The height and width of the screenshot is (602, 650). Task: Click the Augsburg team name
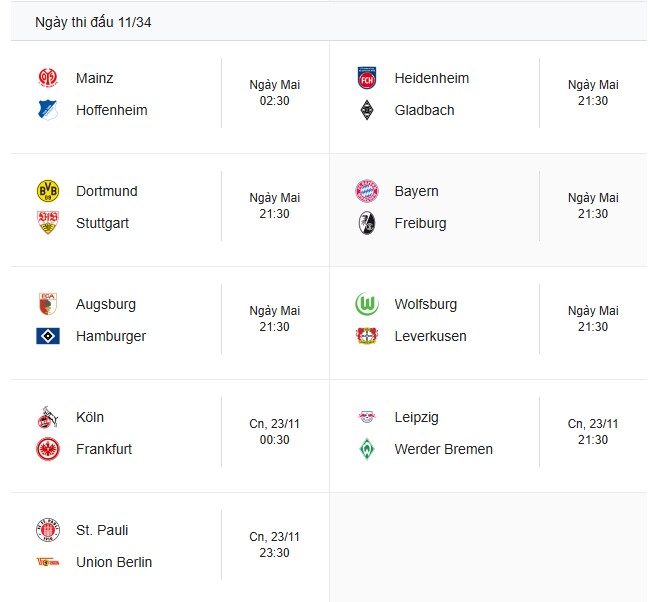coord(106,304)
